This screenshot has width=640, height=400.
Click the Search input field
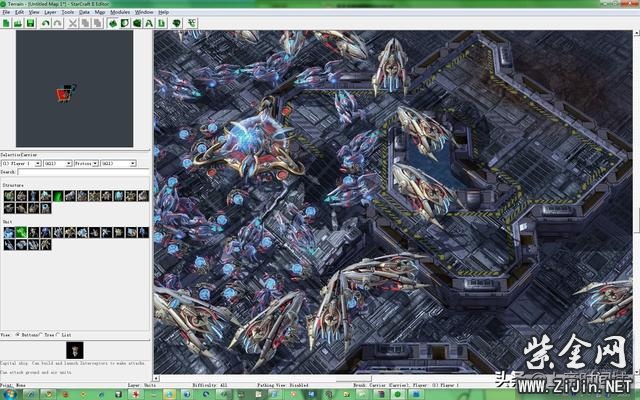point(83,172)
